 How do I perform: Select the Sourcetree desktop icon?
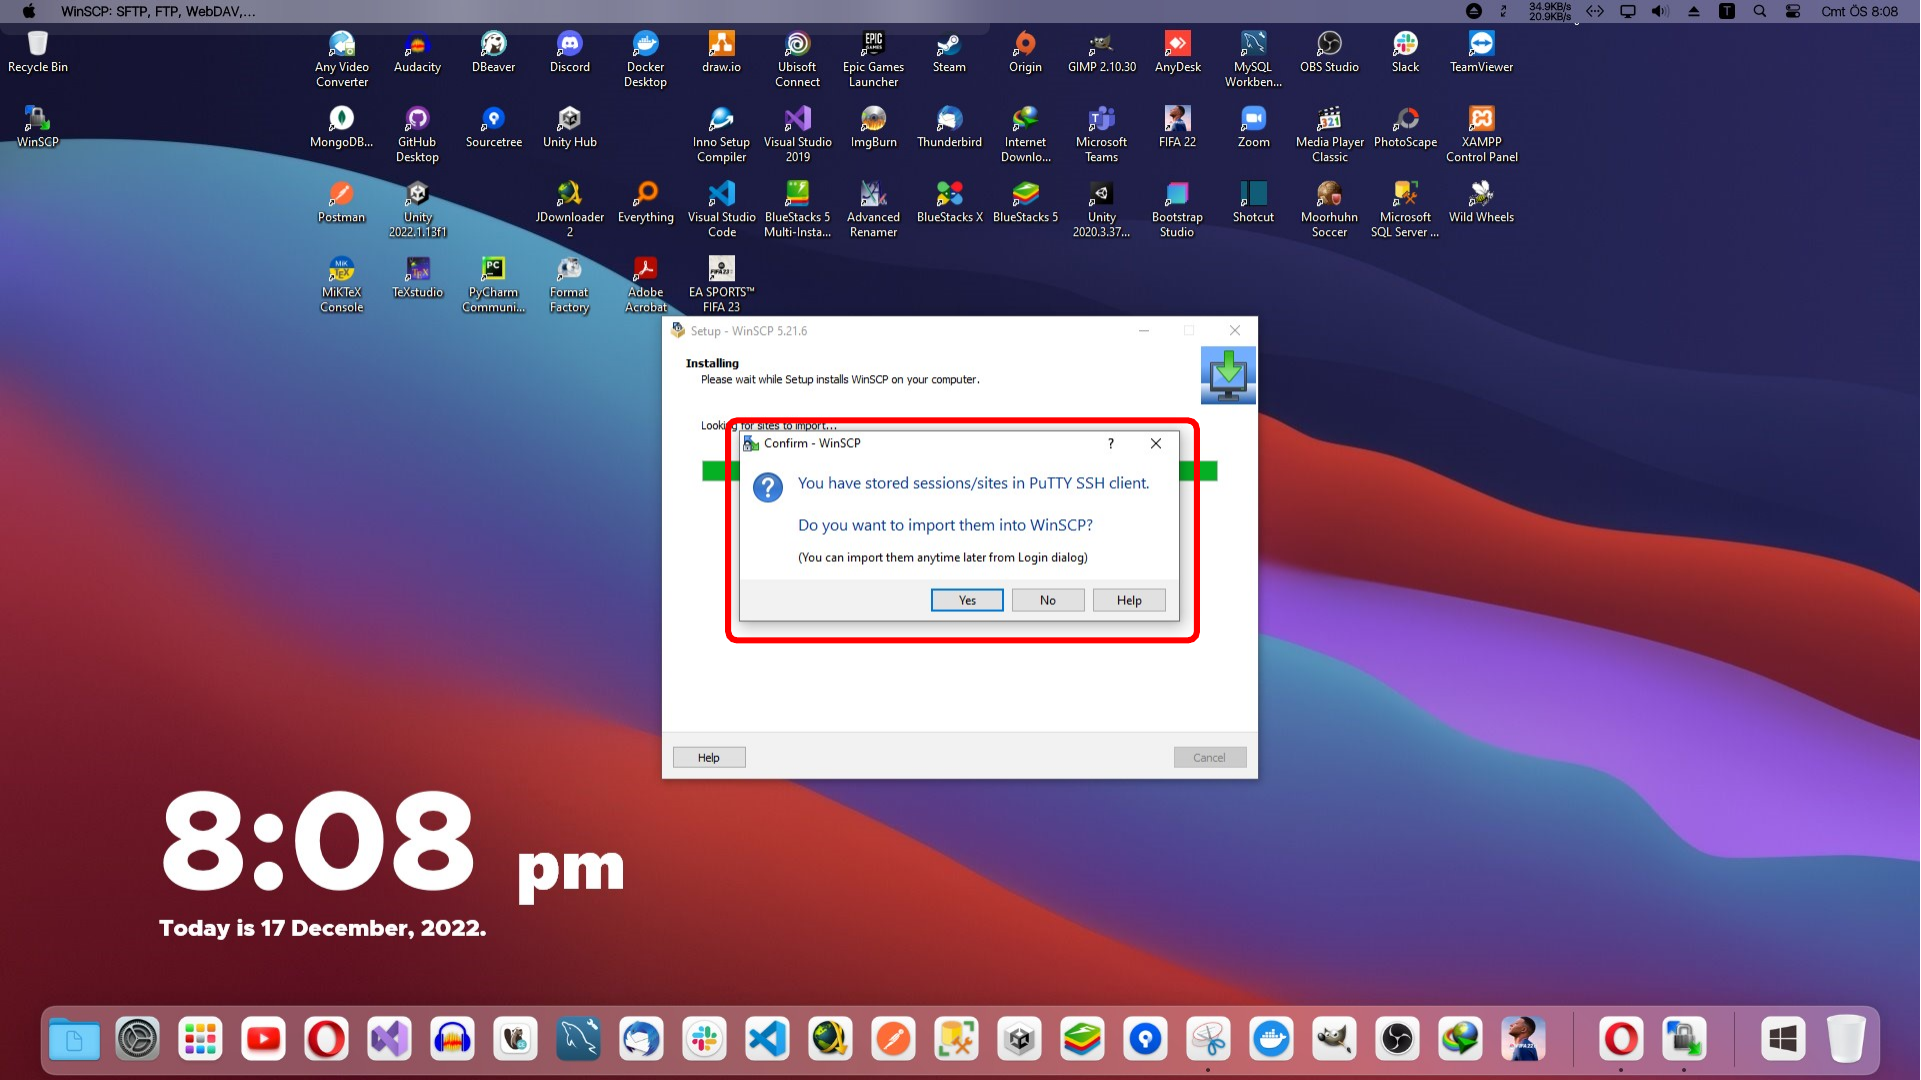(x=494, y=127)
